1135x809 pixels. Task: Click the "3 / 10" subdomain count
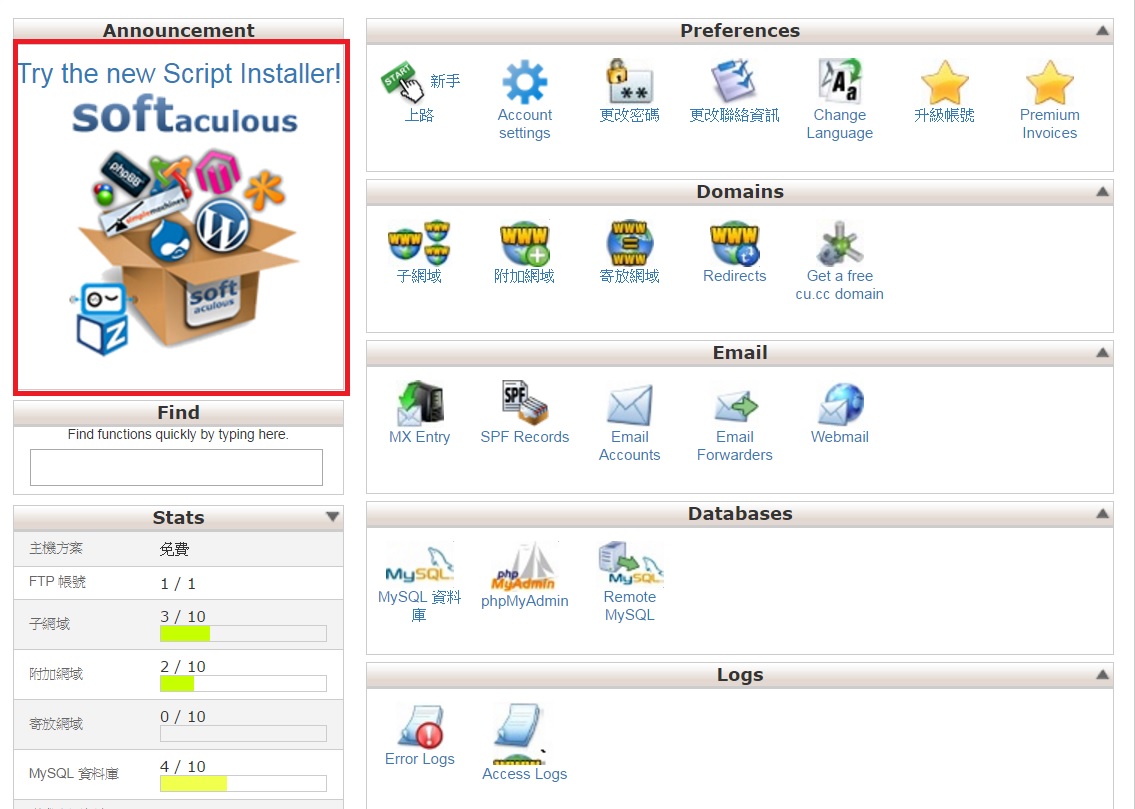183,617
